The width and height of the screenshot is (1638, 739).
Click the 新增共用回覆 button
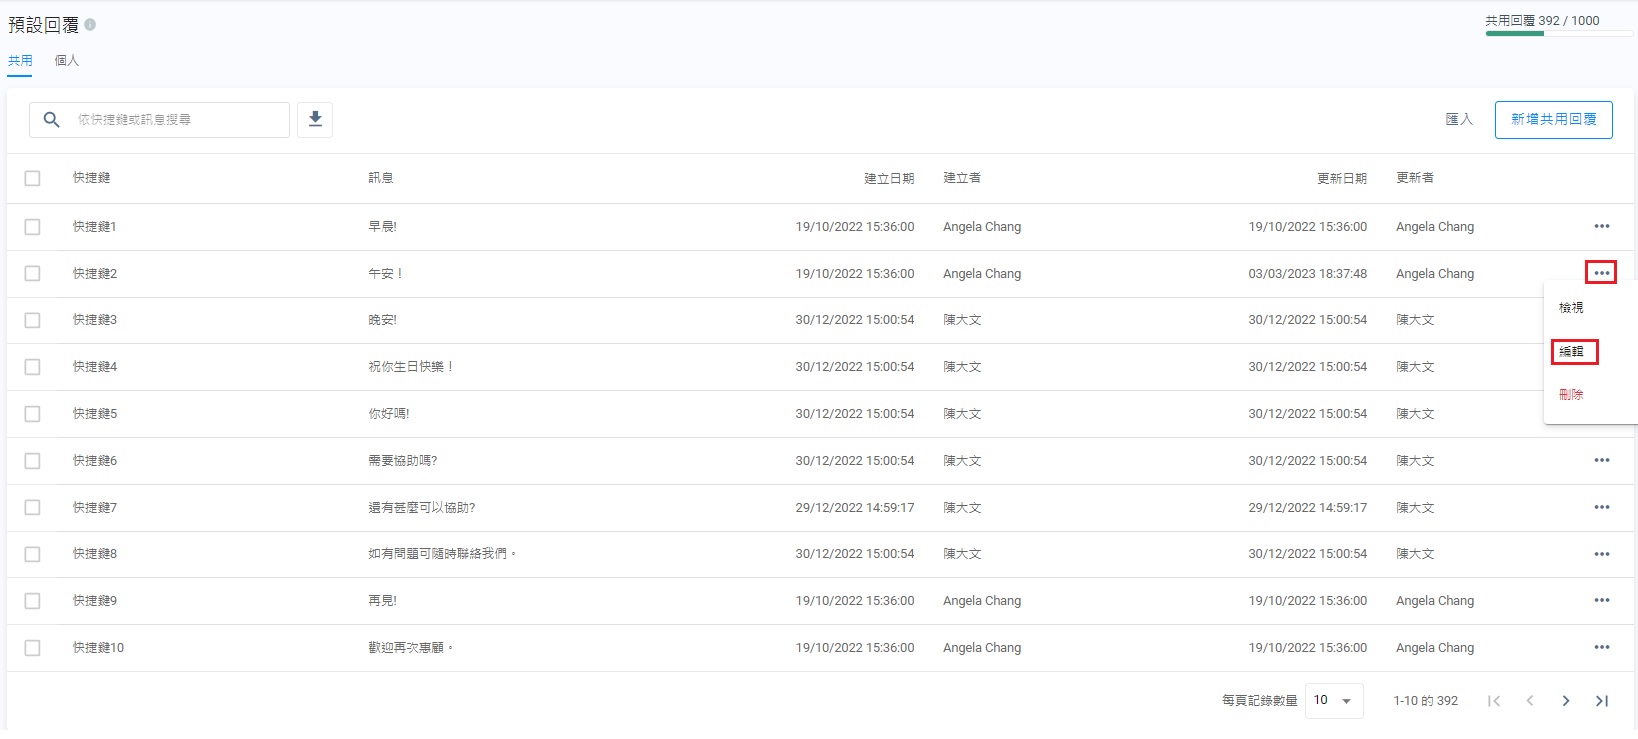click(1553, 120)
